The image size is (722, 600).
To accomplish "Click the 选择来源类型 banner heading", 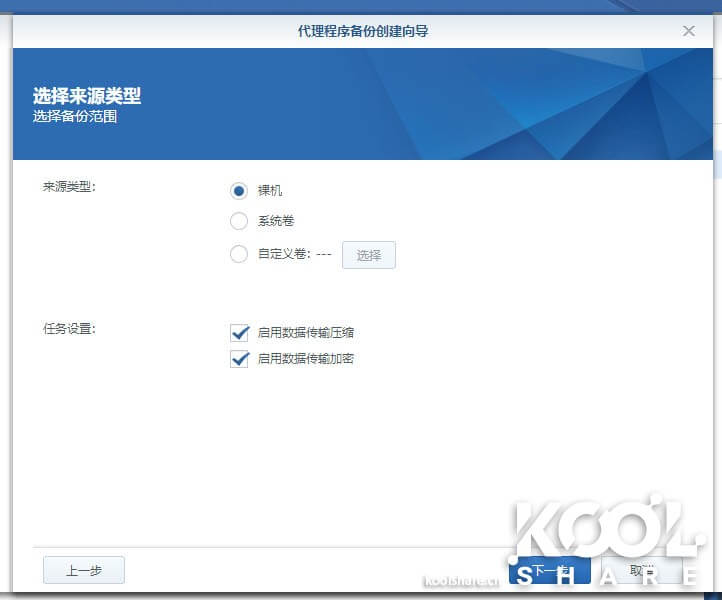I will [87, 96].
